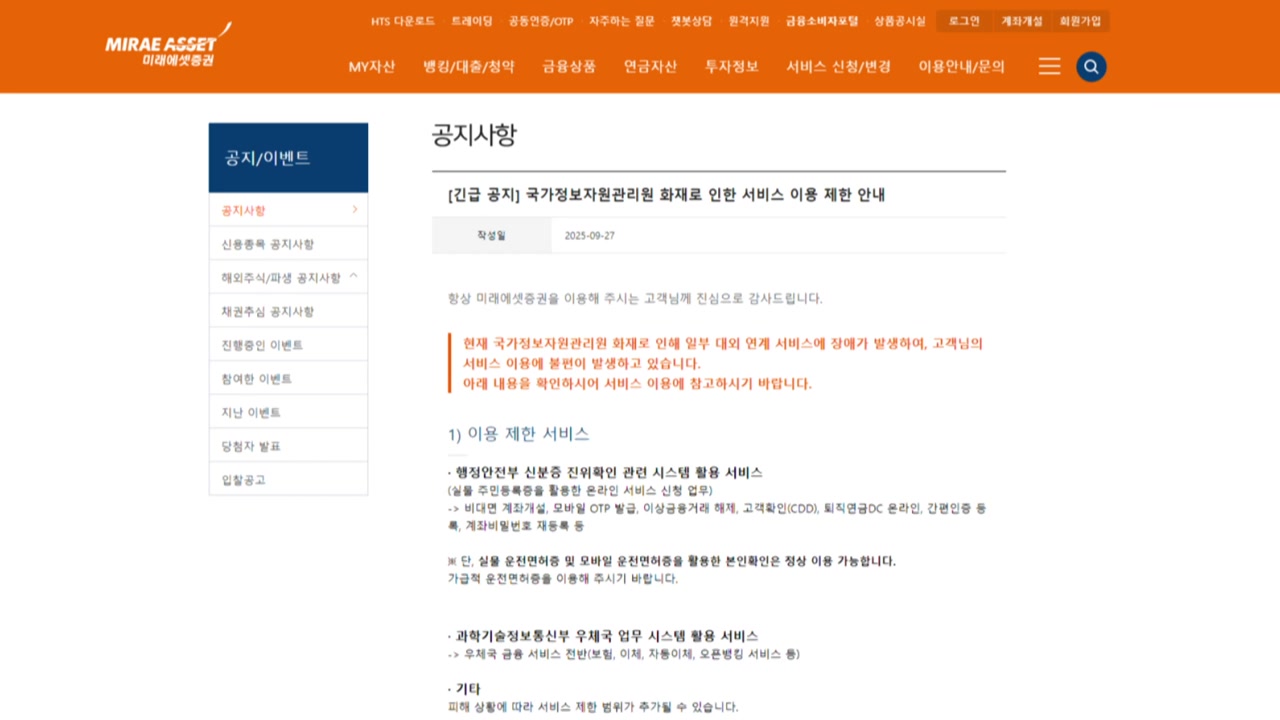Open the hamburger full menu icon
The height and width of the screenshot is (720, 1280).
1049,66
